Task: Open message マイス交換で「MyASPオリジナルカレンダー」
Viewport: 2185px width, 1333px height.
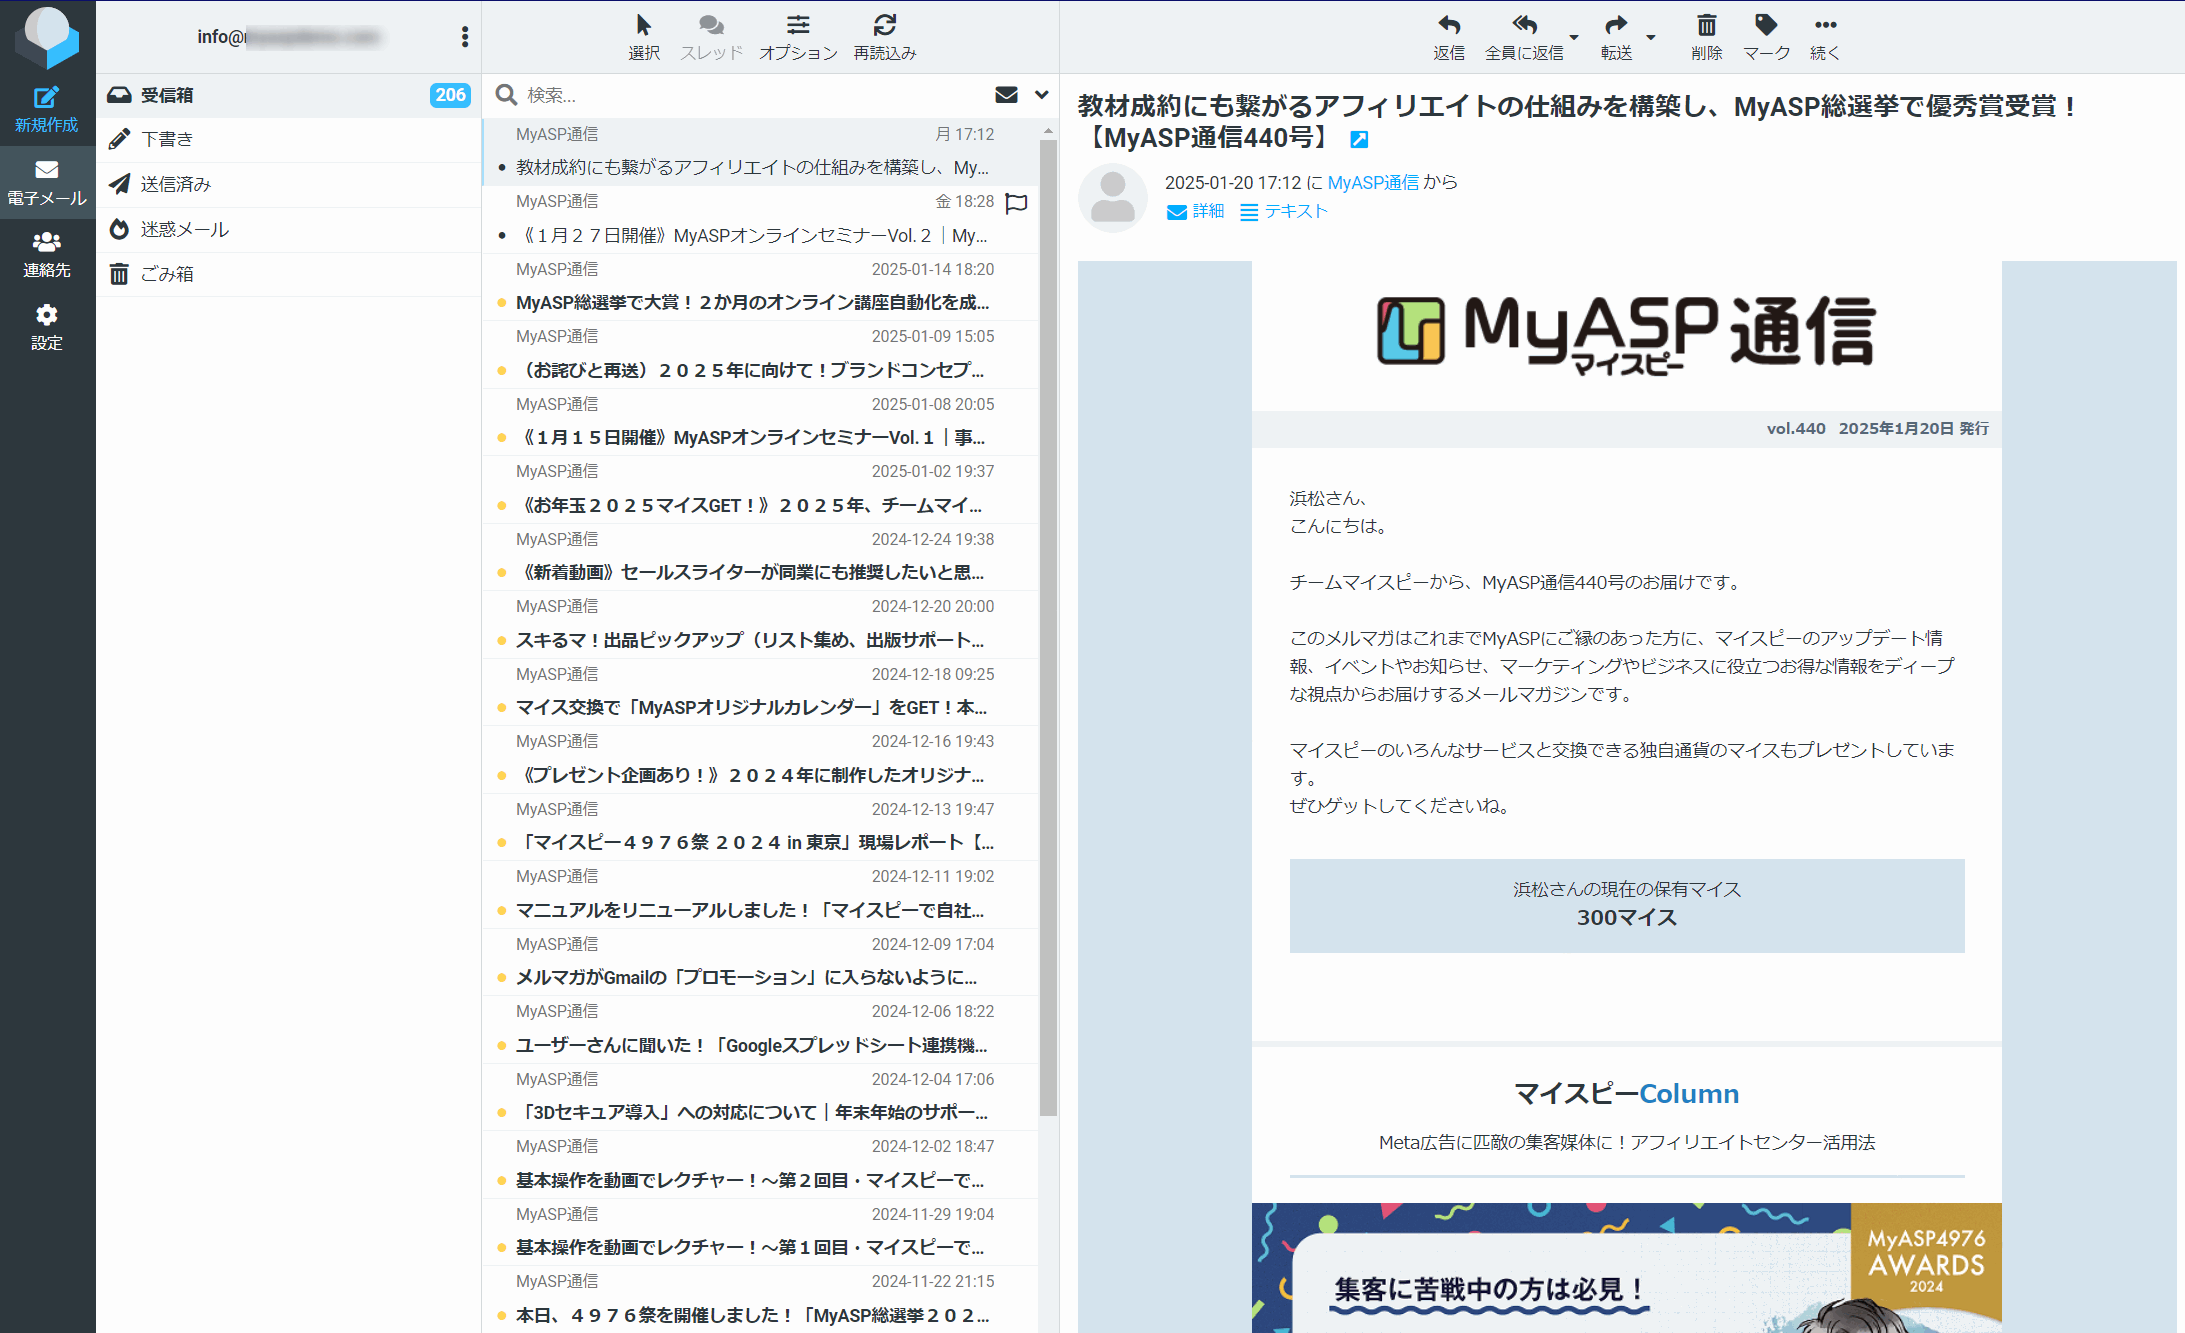Action: point(760,692)
